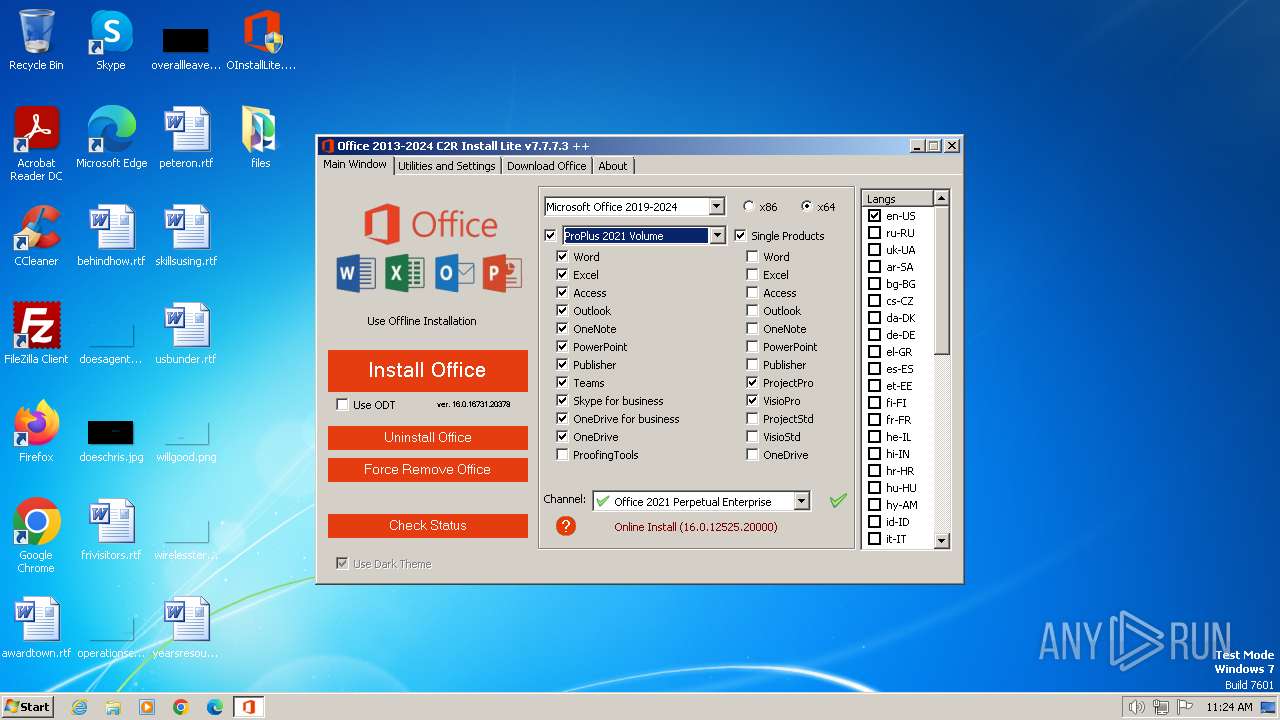Check the ru-RU language
Viewport: 1280px width, 720px height.
pyautogui.click(x=874, y=233)
